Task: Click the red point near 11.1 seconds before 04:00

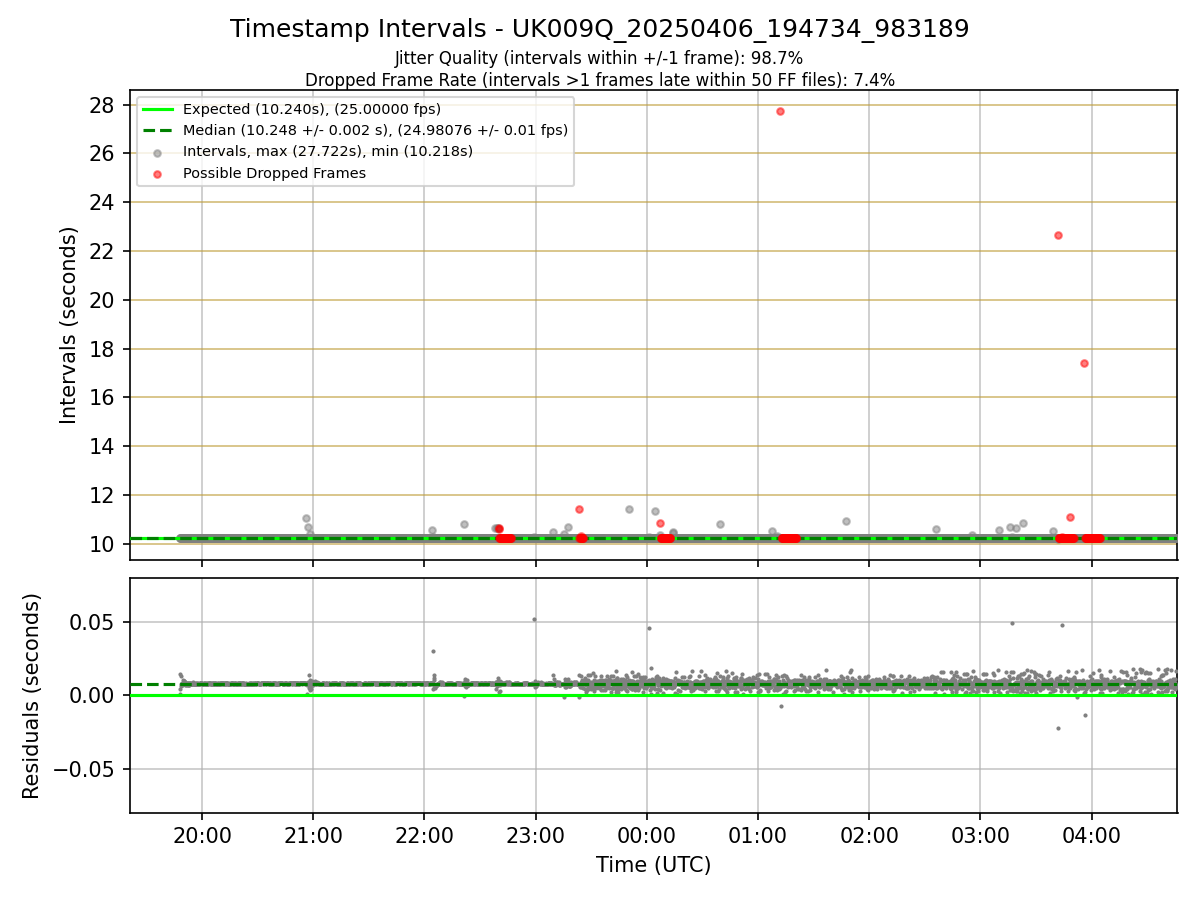Action: pos(1070,517)
